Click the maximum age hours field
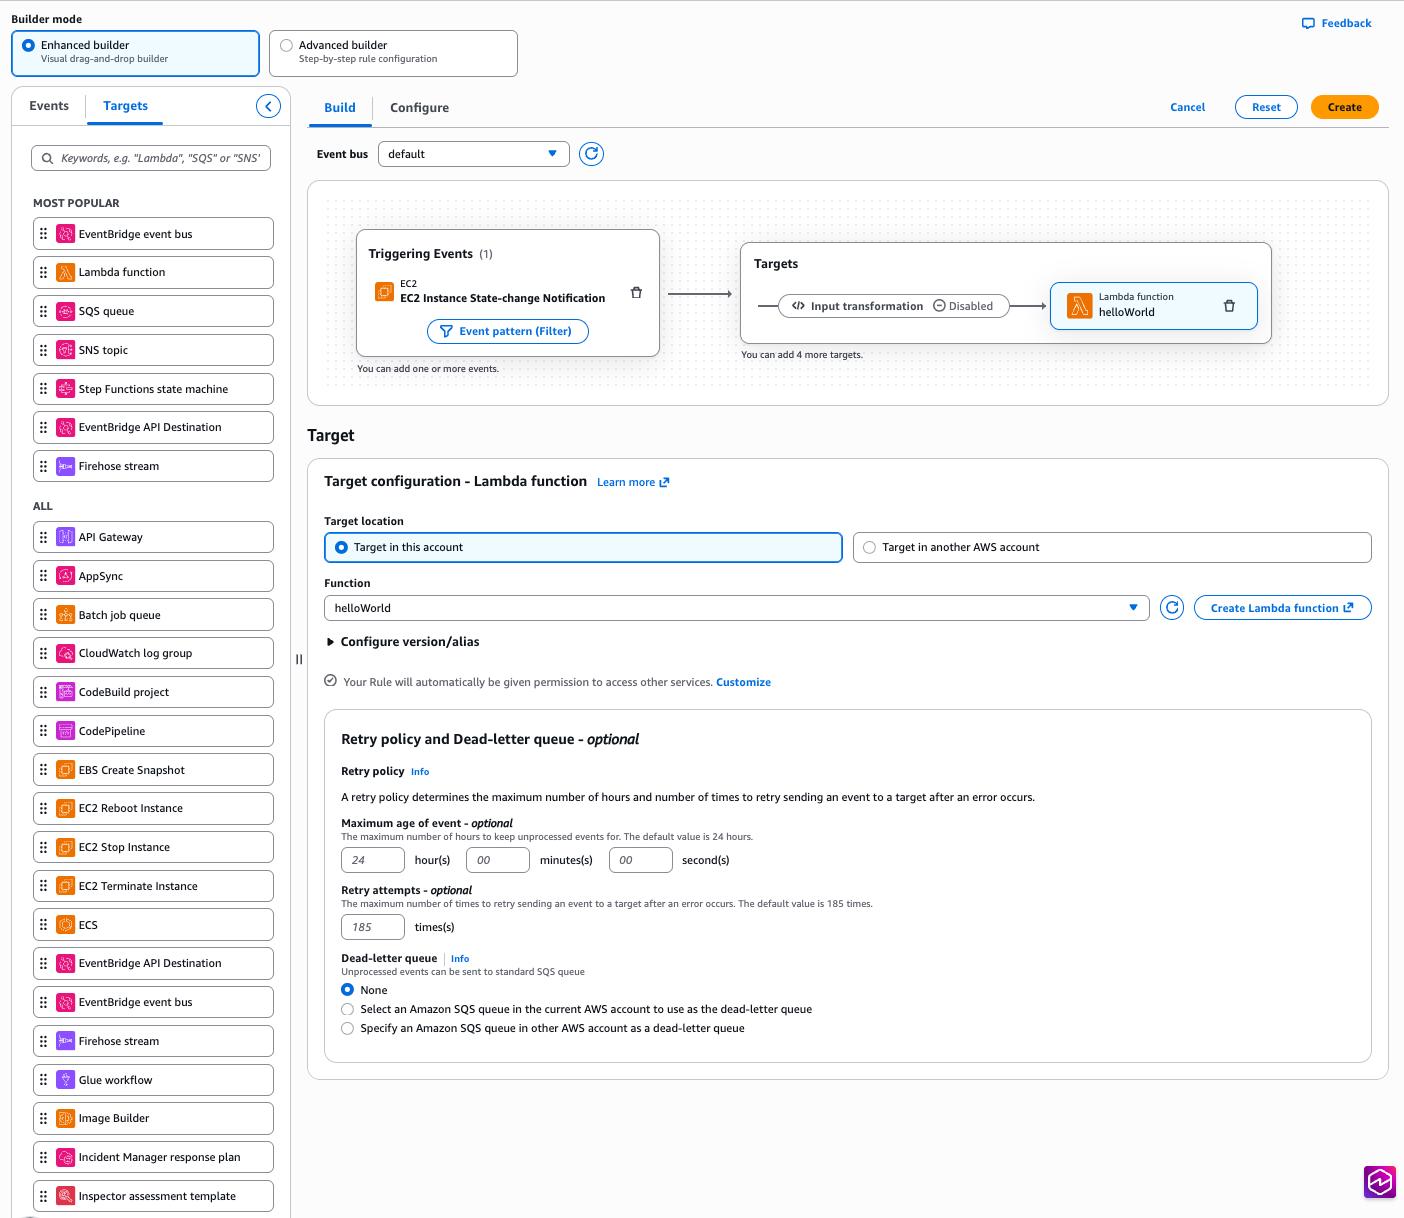 373,860
